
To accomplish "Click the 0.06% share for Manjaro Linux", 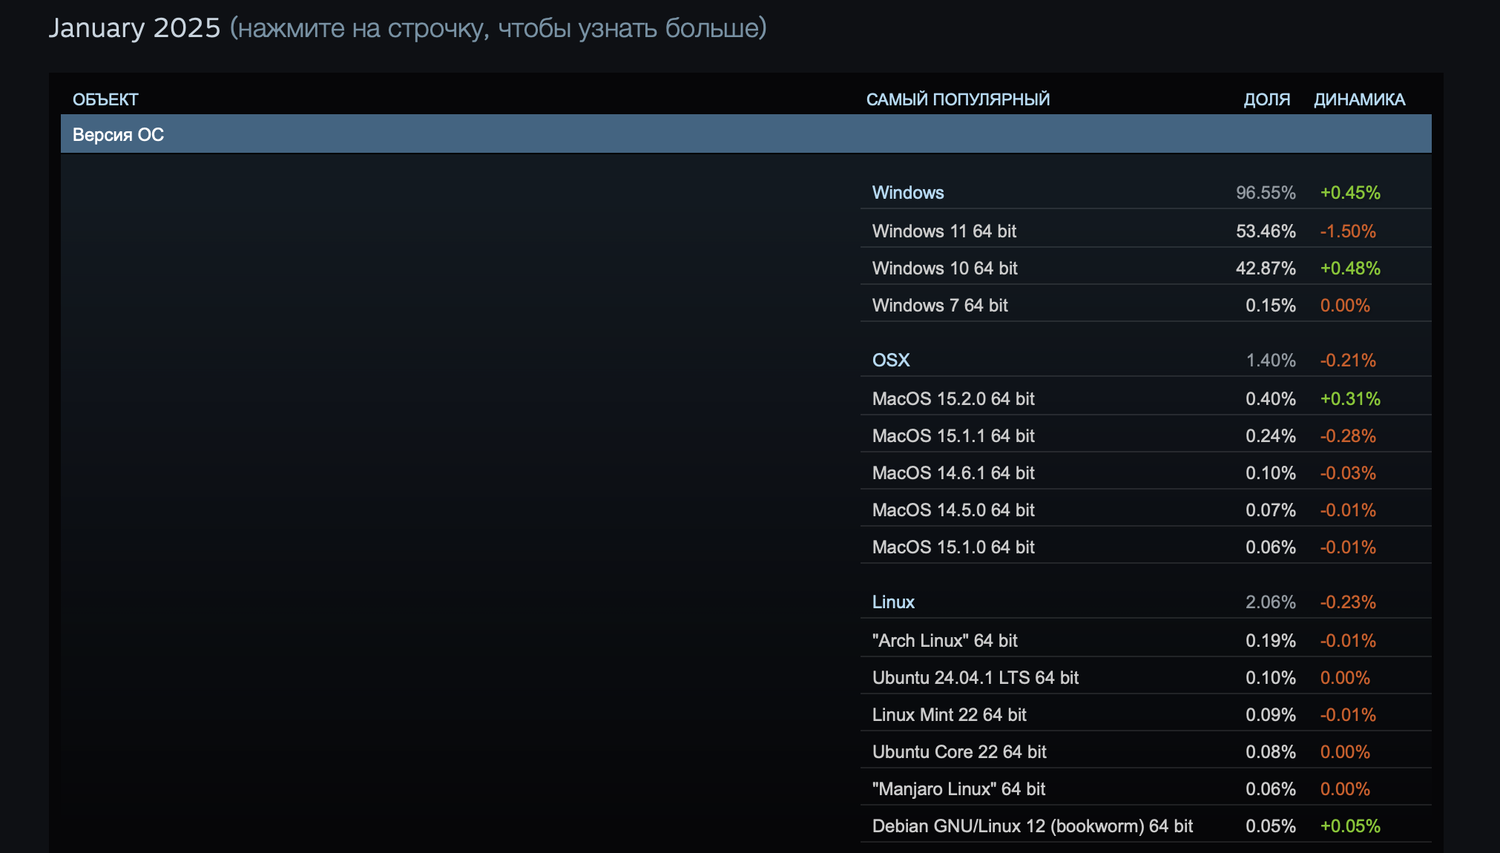I will (1271, 788).
